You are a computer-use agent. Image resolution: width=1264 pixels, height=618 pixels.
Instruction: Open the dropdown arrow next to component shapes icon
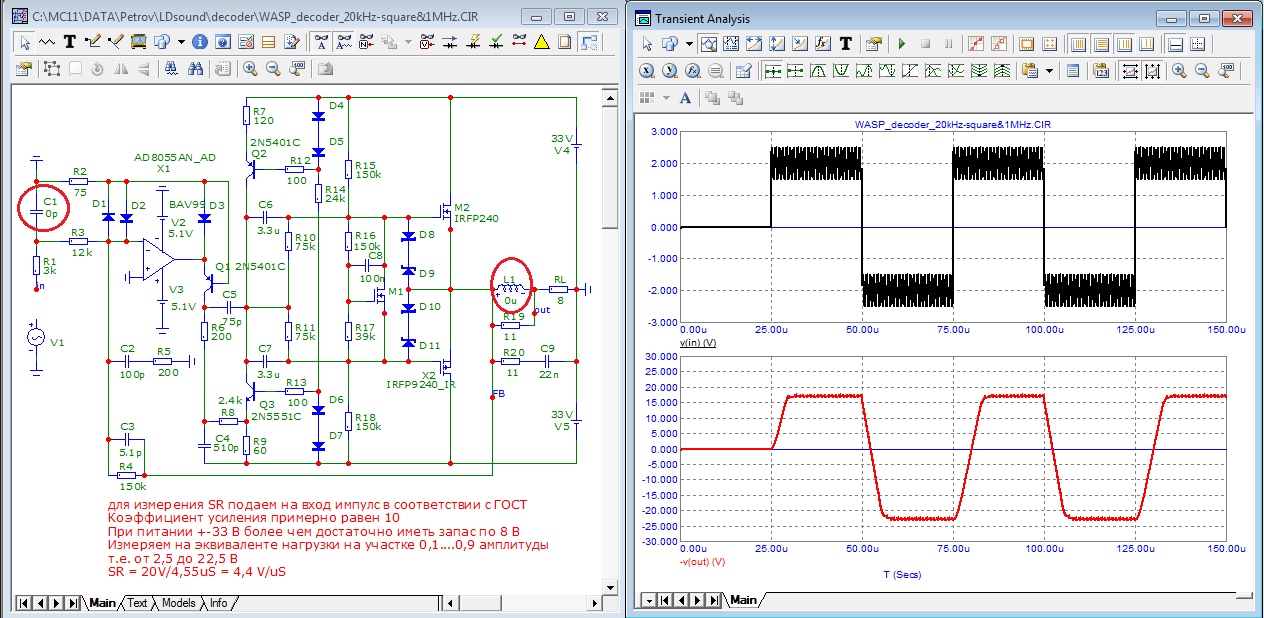pos(181,42)
